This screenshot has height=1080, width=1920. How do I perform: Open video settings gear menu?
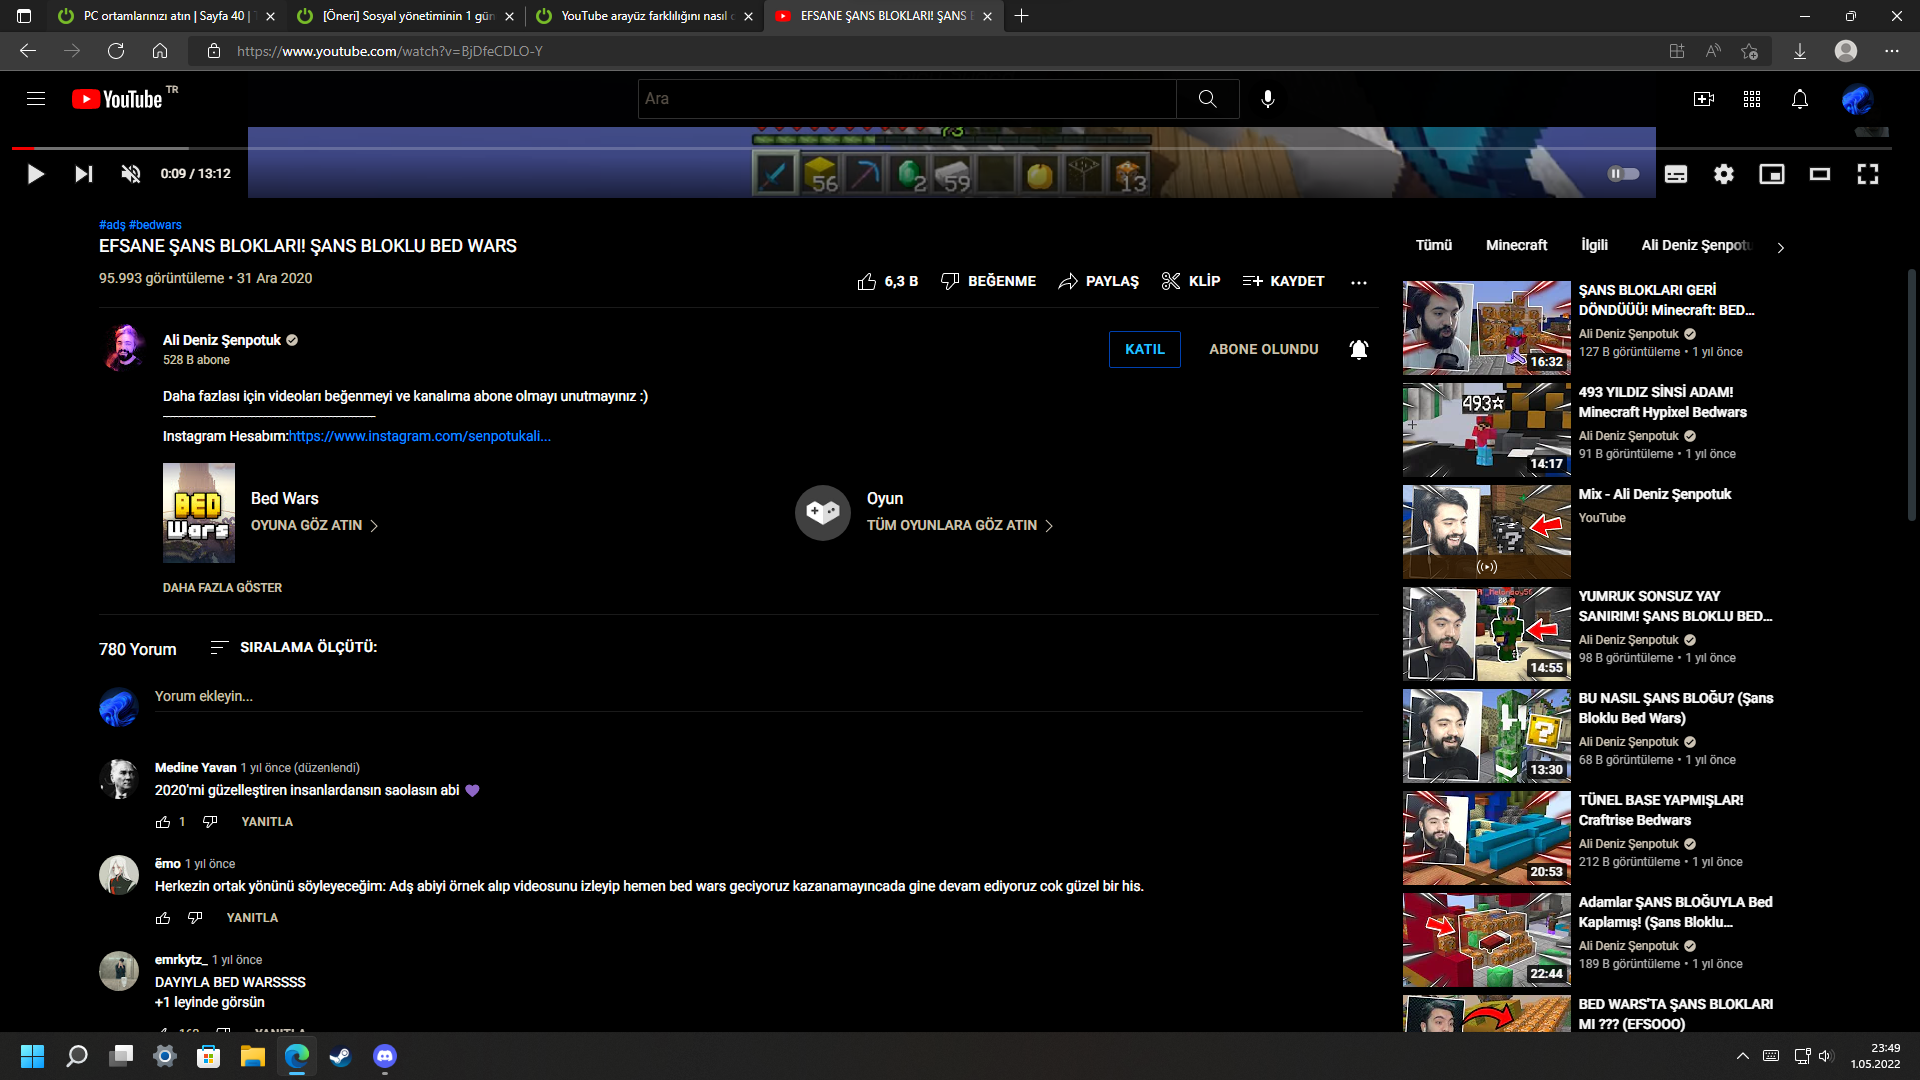(1724, 174)
